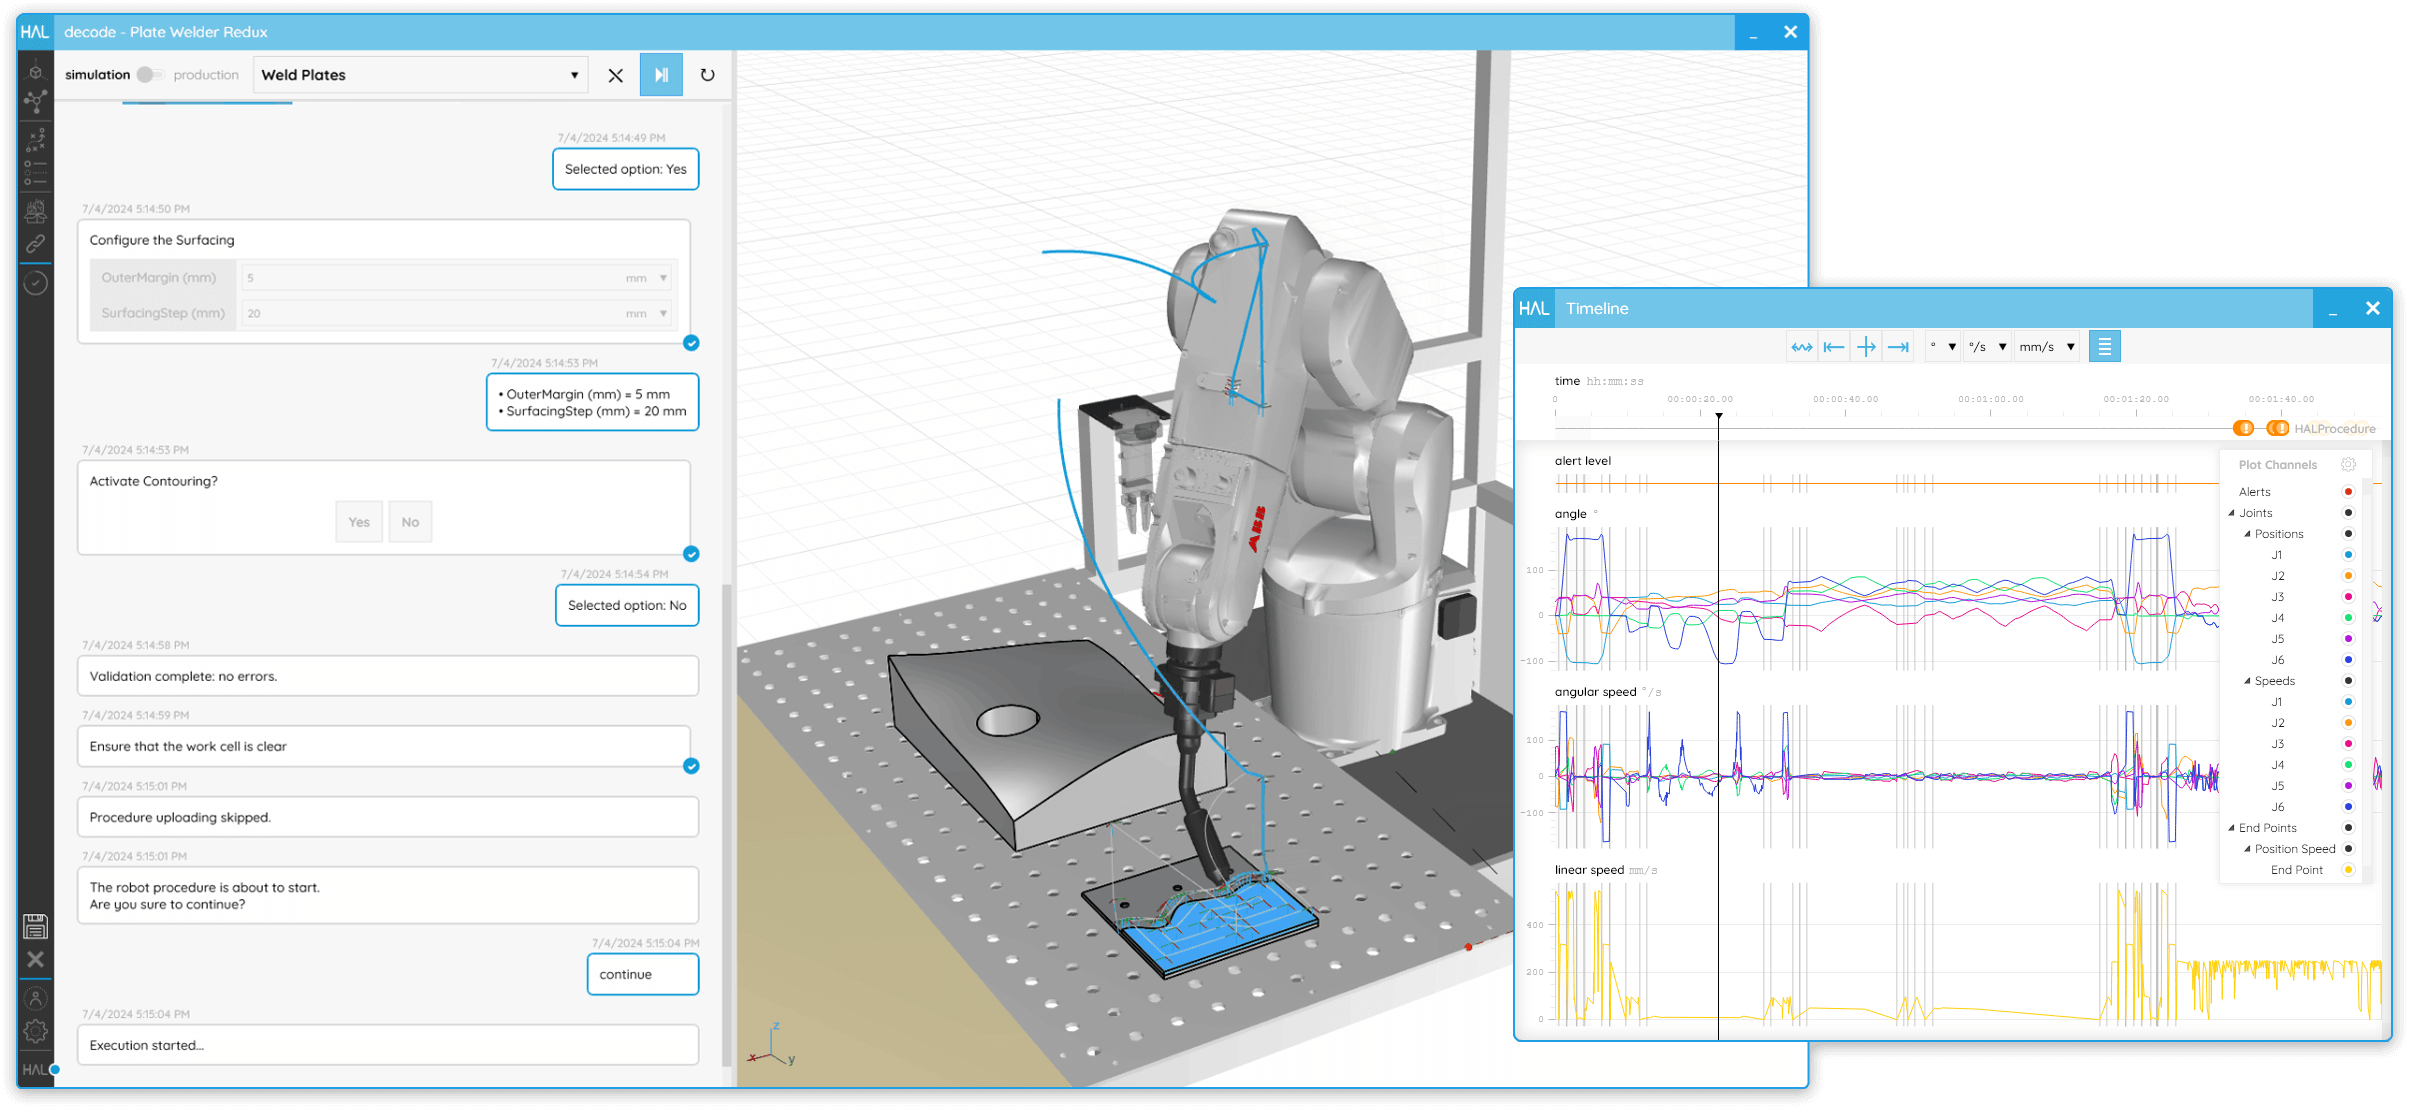Click the timeline fit-to-range wavy arrow icon

pos(1802,347)
